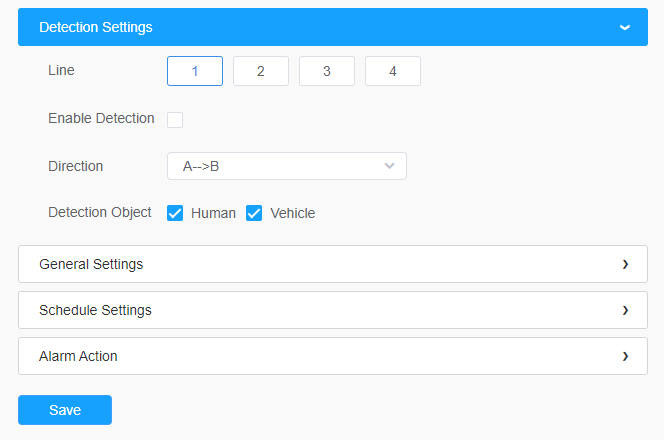Enable the Enable Detection checkbox

175,120
